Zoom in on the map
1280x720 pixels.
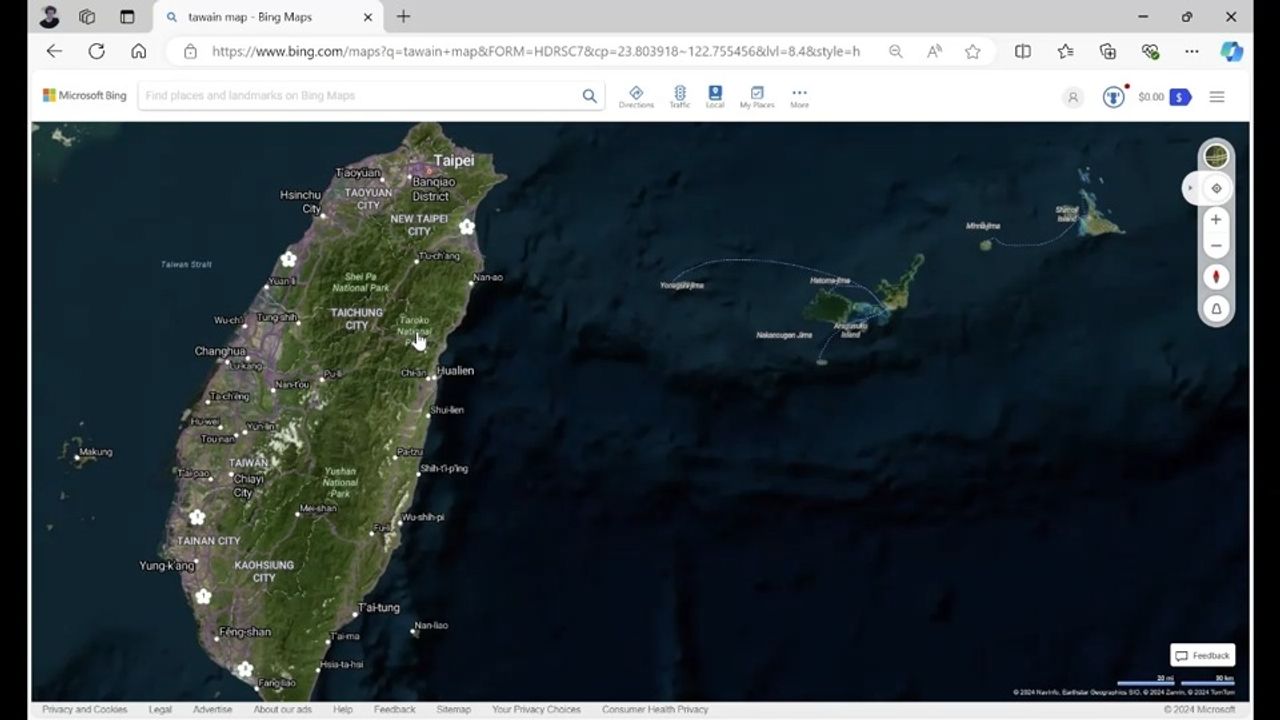pyautogui.click(x=1216, y=220)
